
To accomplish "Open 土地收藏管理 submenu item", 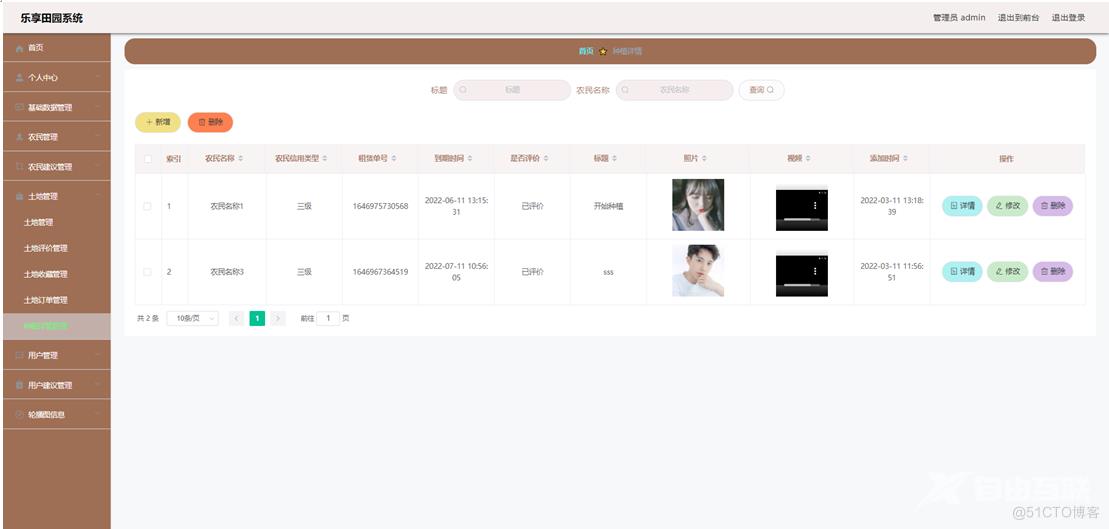I will (57, 274).
